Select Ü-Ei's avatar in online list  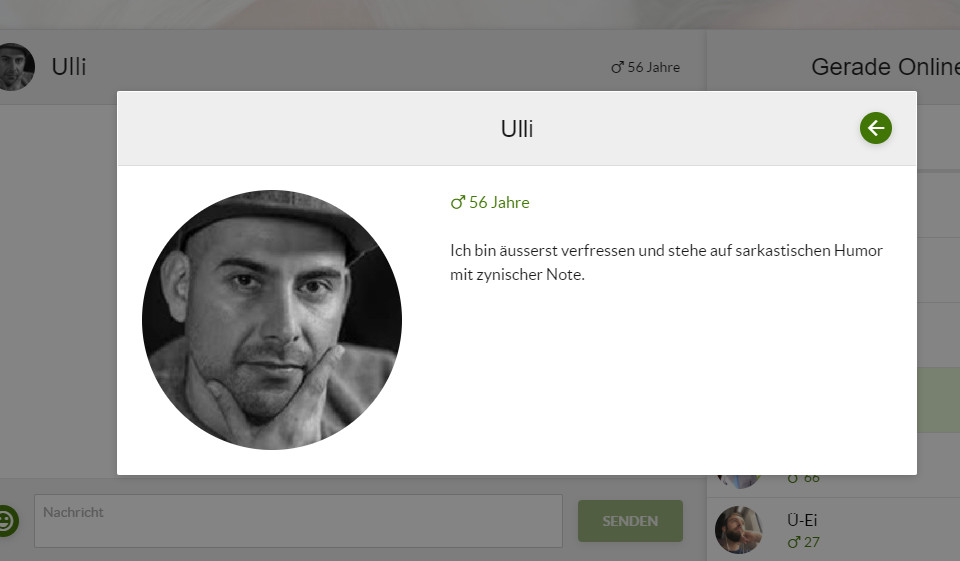(739, 530)
